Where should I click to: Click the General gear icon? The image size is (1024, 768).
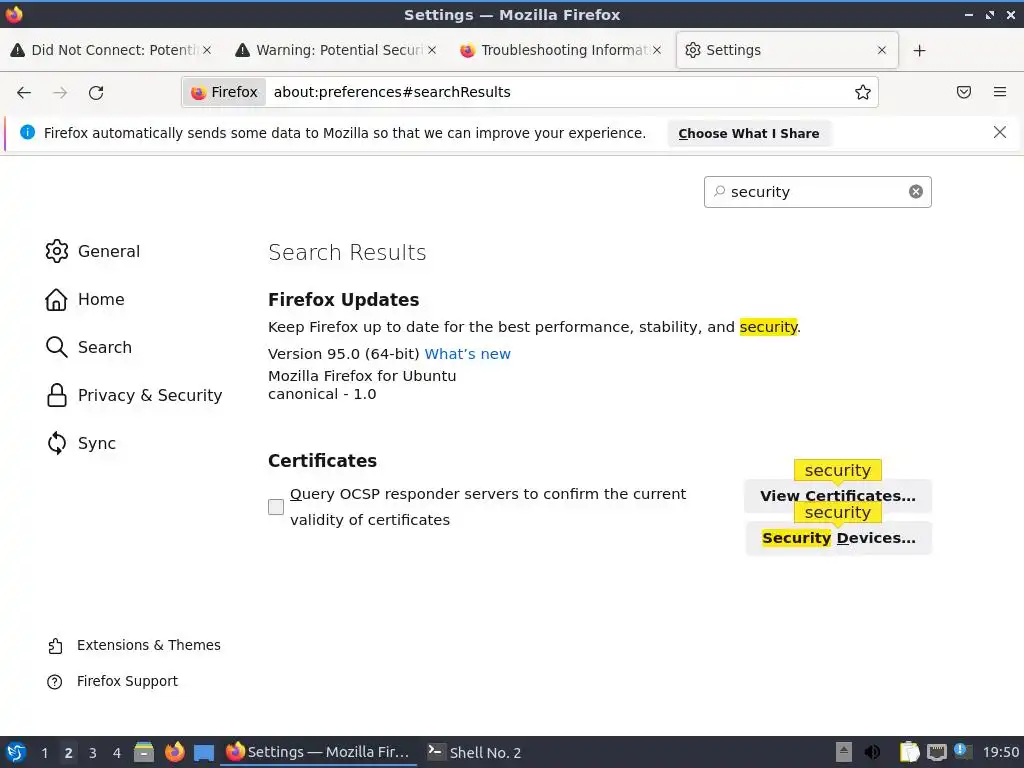(x=57, y=251)
